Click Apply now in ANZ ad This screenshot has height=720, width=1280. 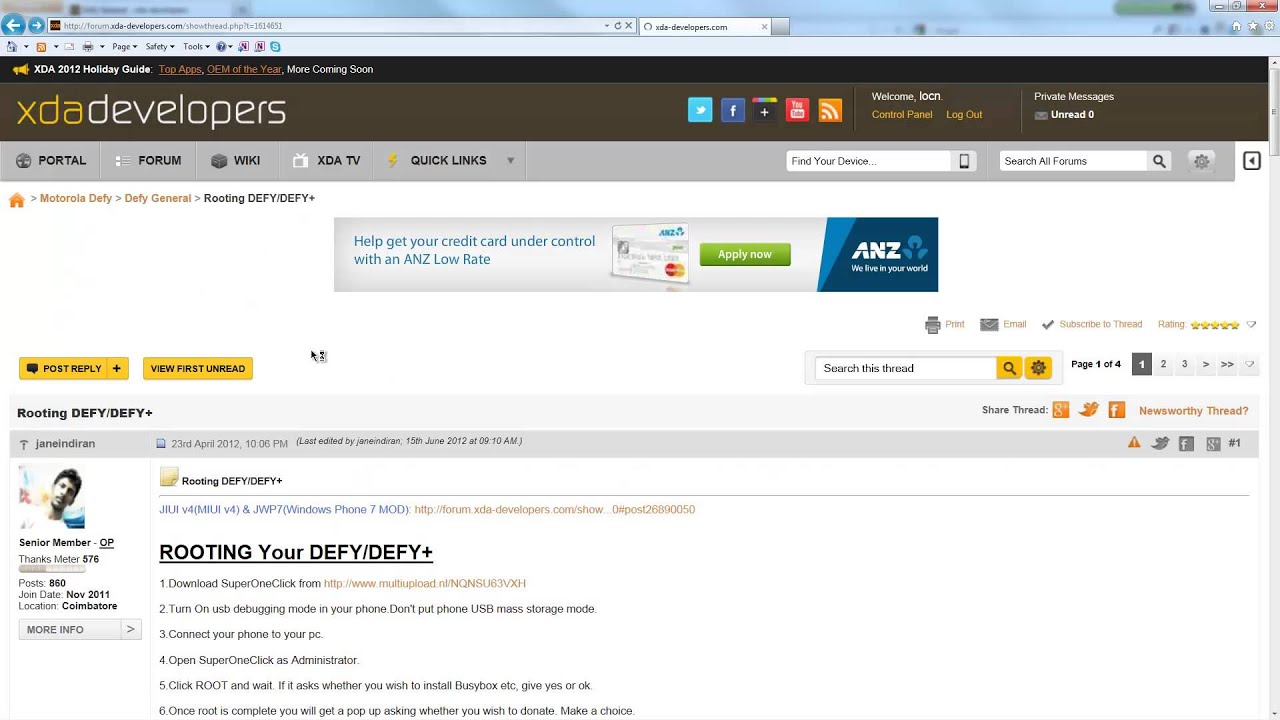(745, 255)
